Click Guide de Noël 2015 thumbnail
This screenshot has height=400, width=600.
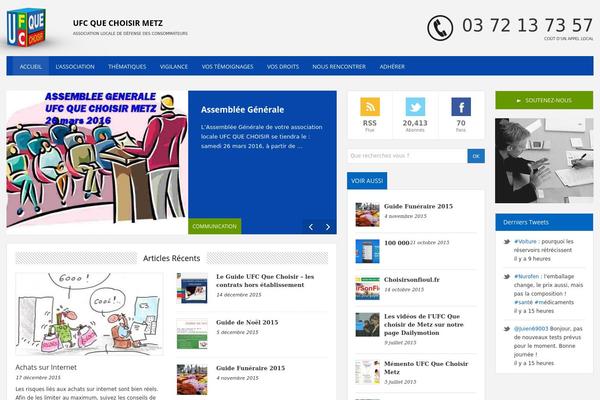tap(192, 334)
